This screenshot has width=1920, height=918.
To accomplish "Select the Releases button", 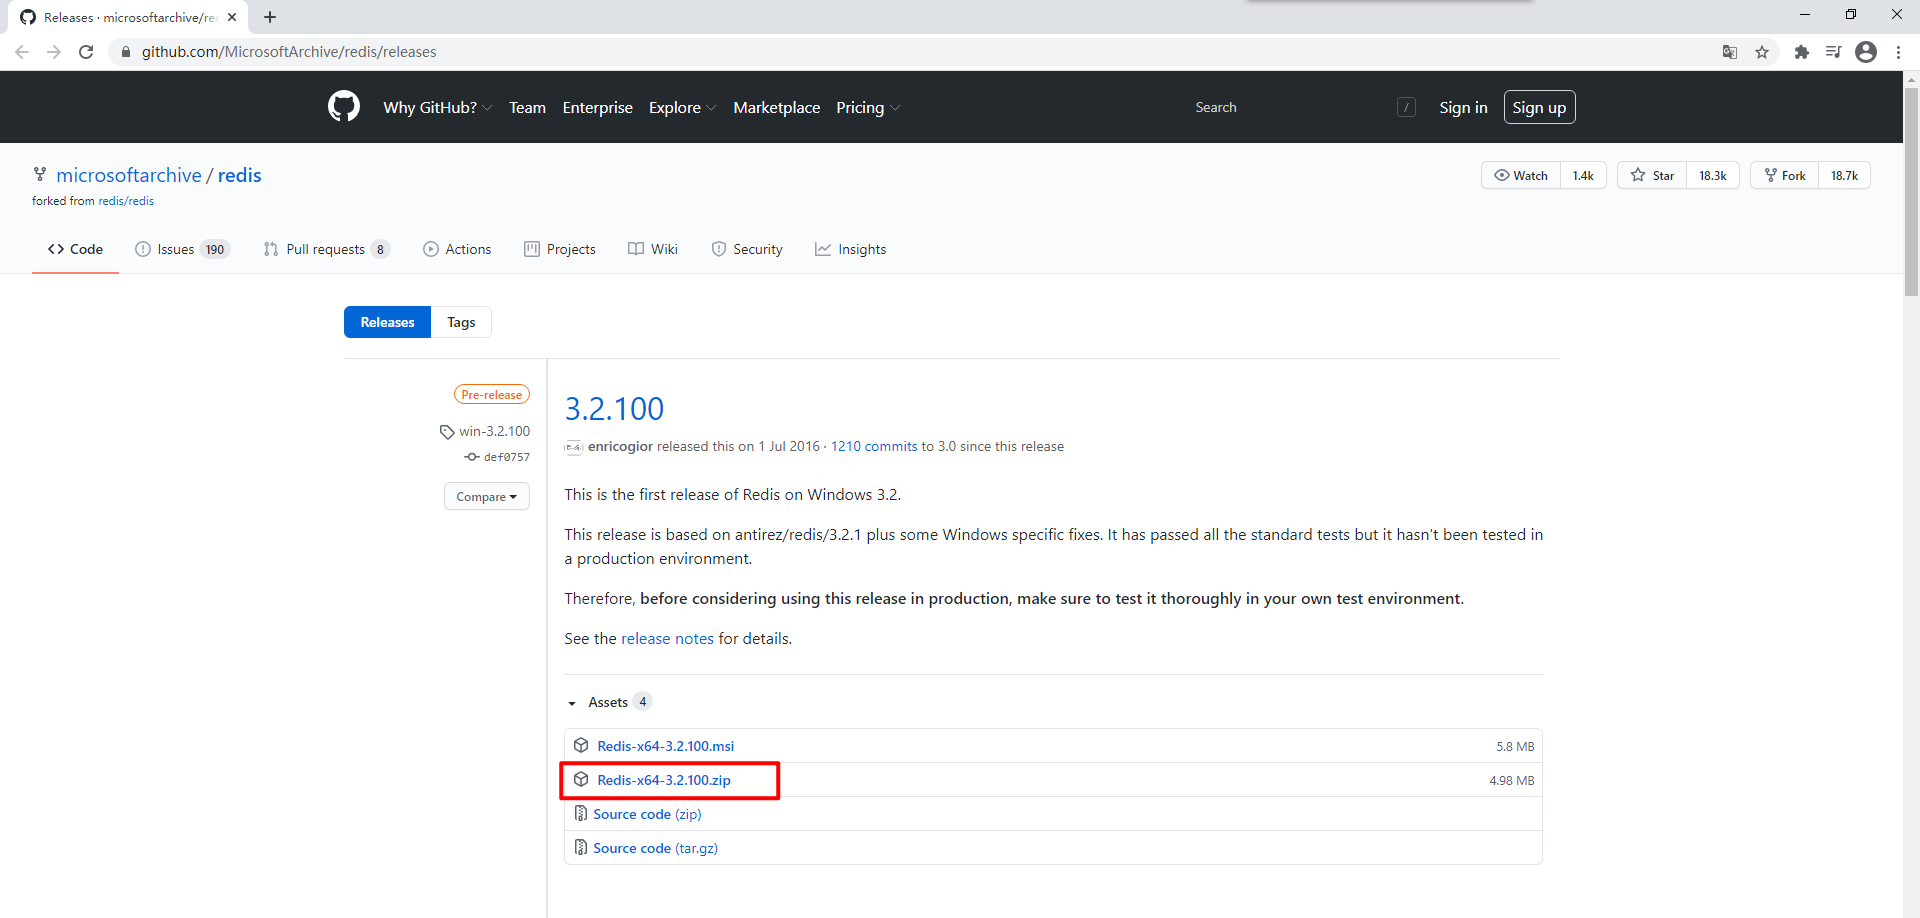I will pyautogui.click(x=387, y=322).
